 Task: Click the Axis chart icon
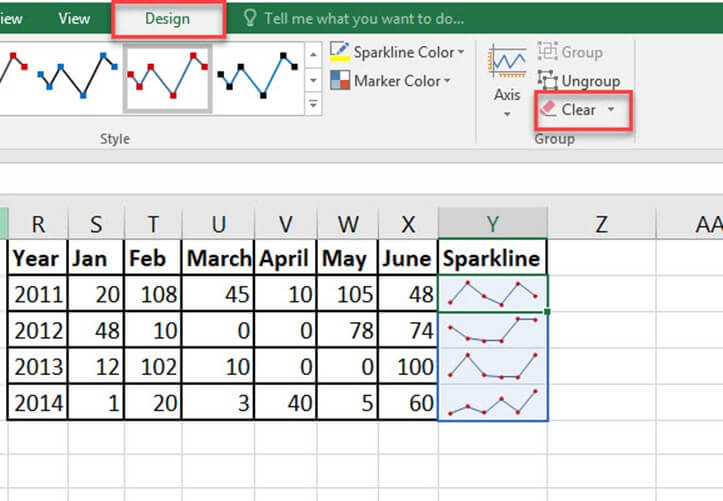(x=507, y=62)
